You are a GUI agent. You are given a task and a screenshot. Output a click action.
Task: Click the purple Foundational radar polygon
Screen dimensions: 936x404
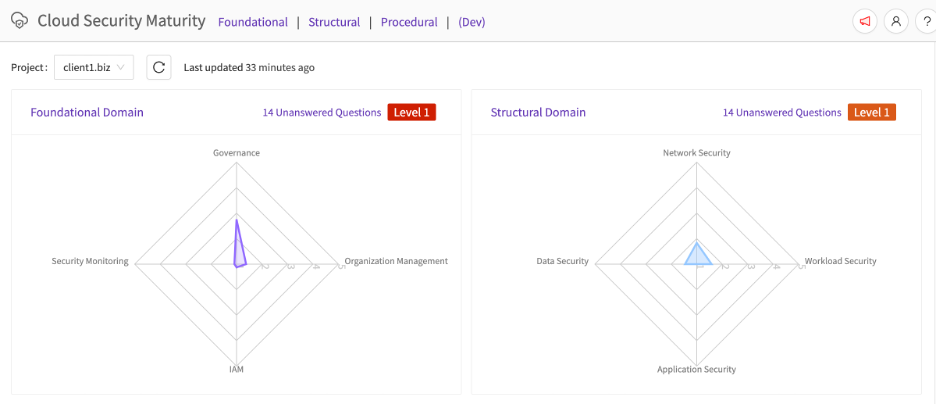[x=238, y=251]
